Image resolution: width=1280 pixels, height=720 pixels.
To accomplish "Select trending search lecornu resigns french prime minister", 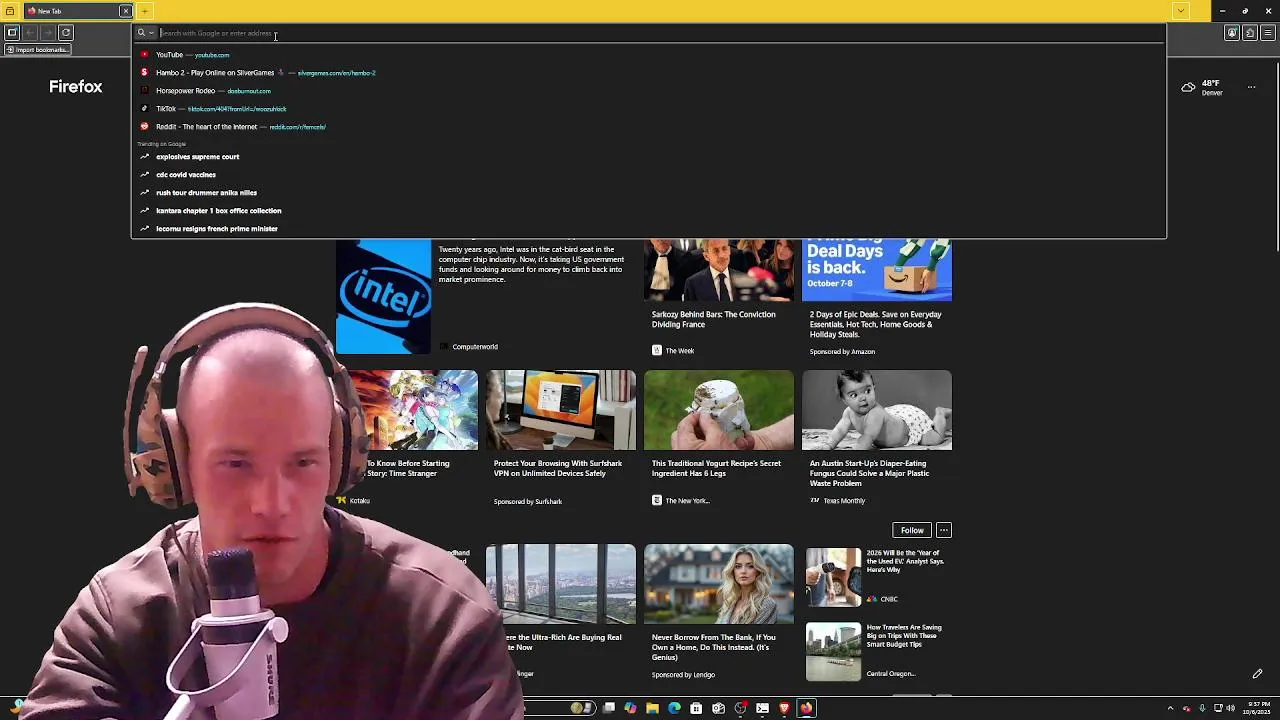I will pos(648,229).
